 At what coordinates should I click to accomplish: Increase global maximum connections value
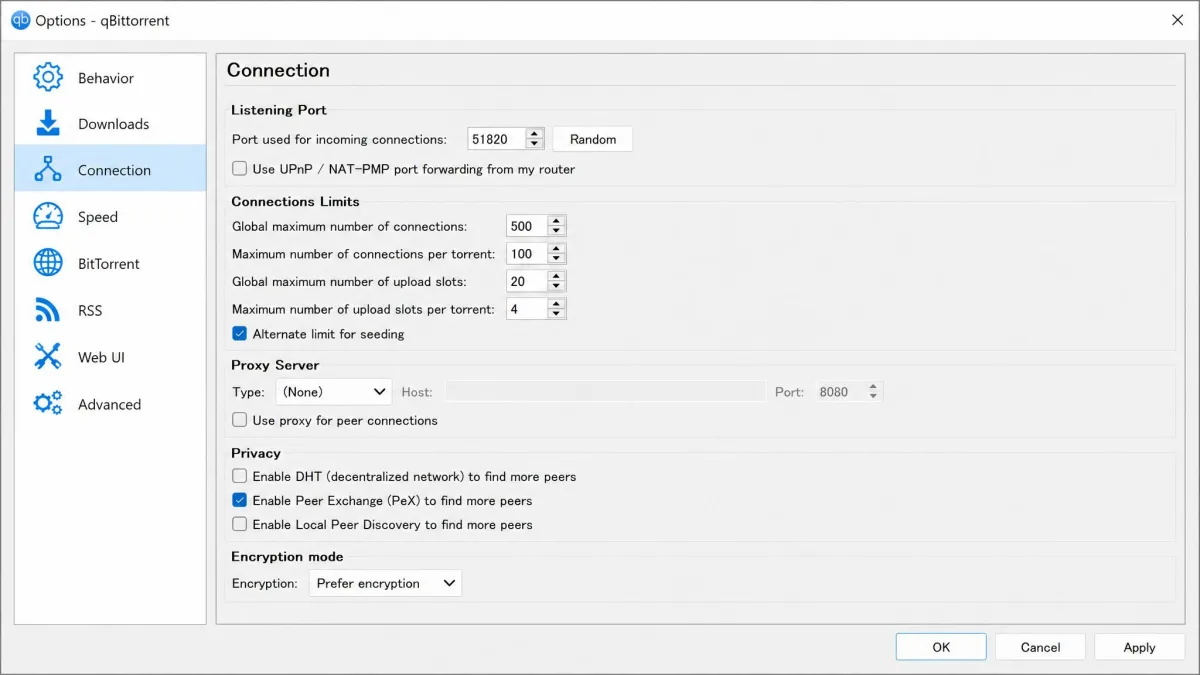pyautogui.click(x=557, y=221)
